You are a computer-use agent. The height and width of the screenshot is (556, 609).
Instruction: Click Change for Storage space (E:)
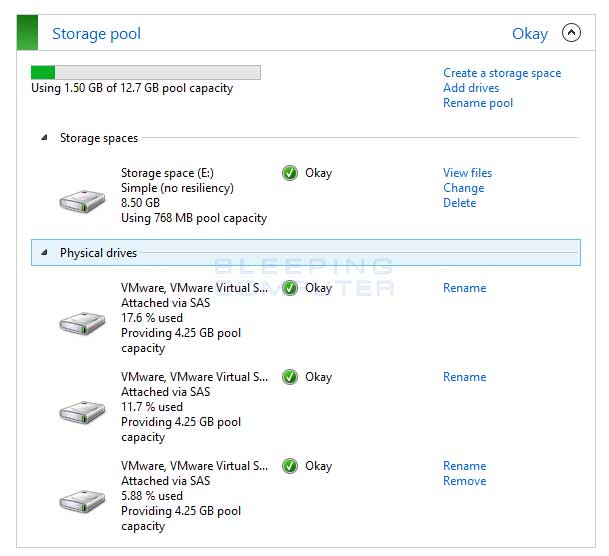point(463,188)
